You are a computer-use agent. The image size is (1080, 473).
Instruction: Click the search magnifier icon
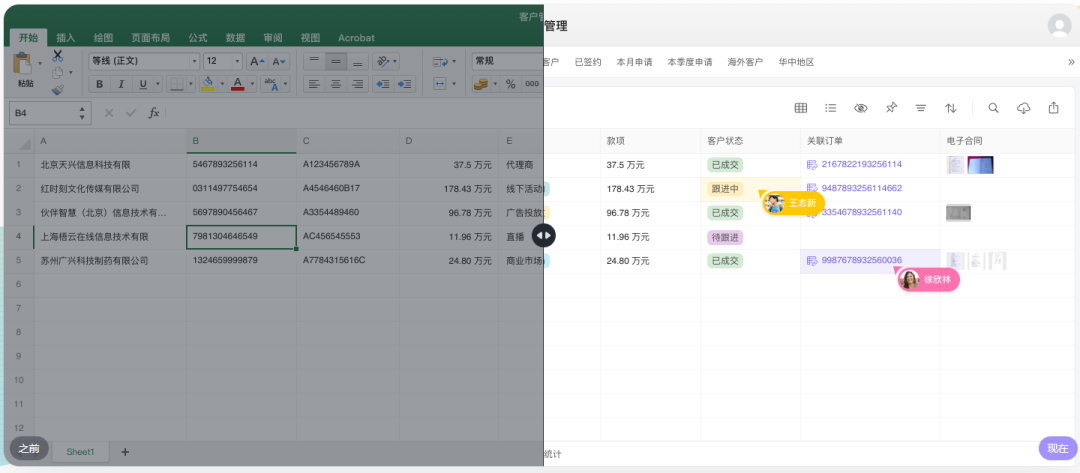(993, 108)
